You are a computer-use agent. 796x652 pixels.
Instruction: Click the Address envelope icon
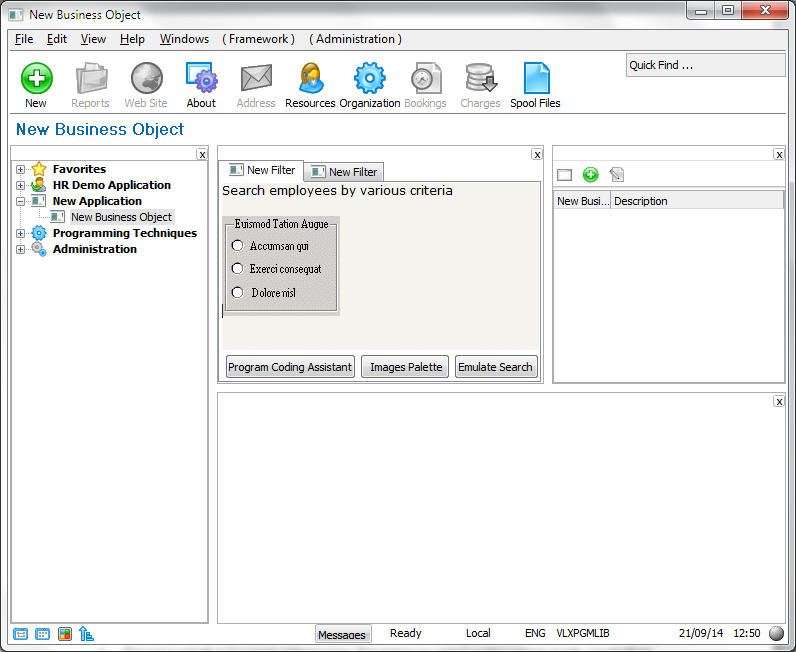click(256, 79)
